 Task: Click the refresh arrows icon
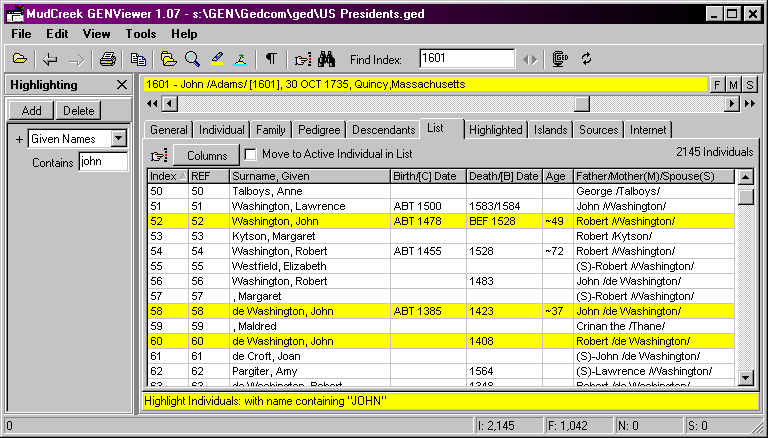click(x=587, y=59)
